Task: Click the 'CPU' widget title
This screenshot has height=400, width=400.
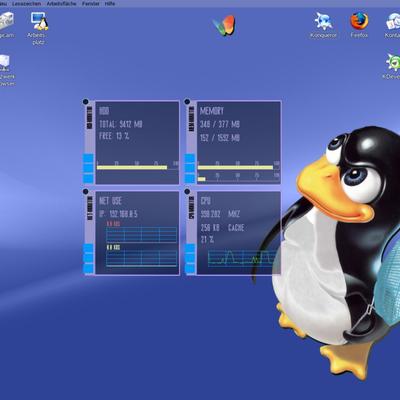Action: pos(206,201)
